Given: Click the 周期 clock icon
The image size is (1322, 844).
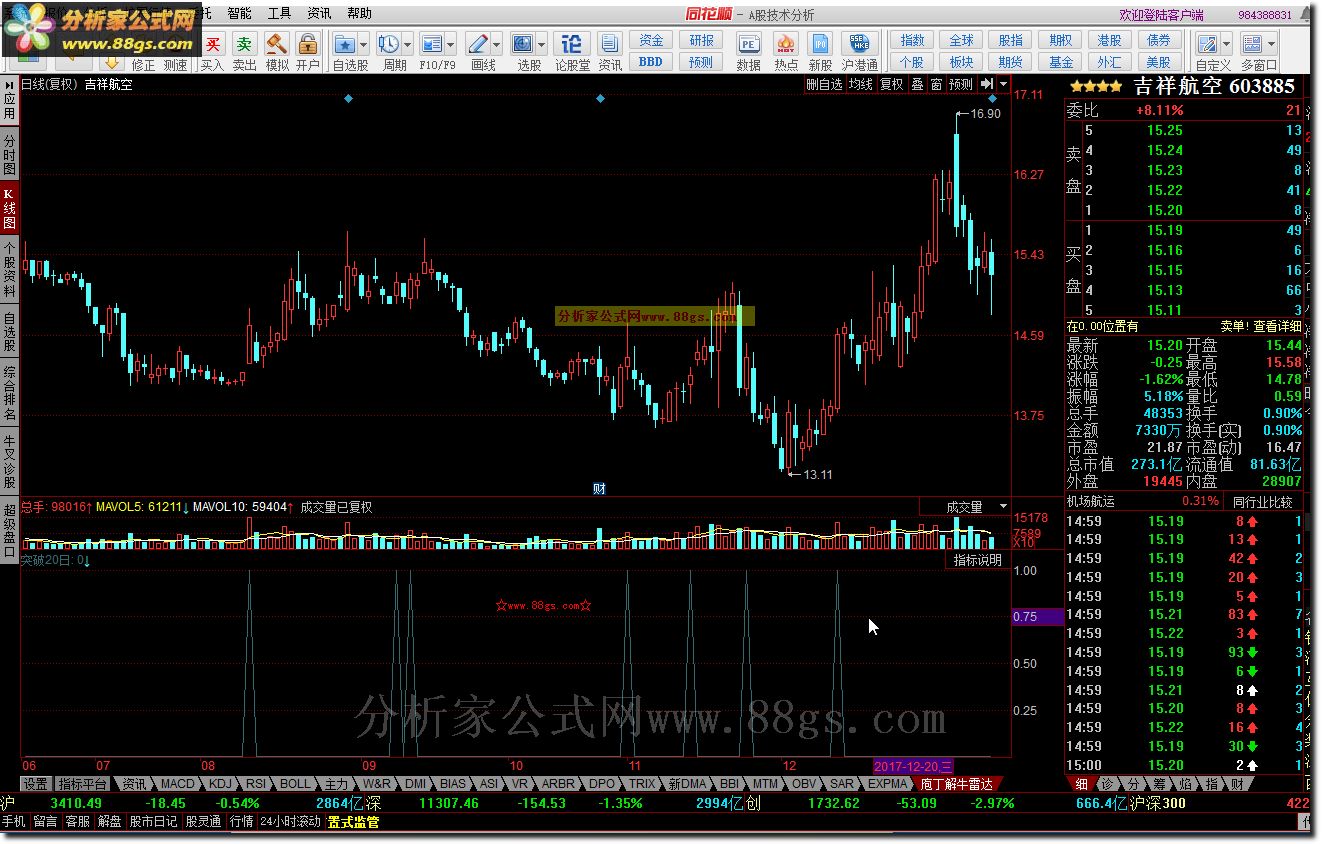Looking at the screenshot, I should pyautogui.click(x=389, y=44).
